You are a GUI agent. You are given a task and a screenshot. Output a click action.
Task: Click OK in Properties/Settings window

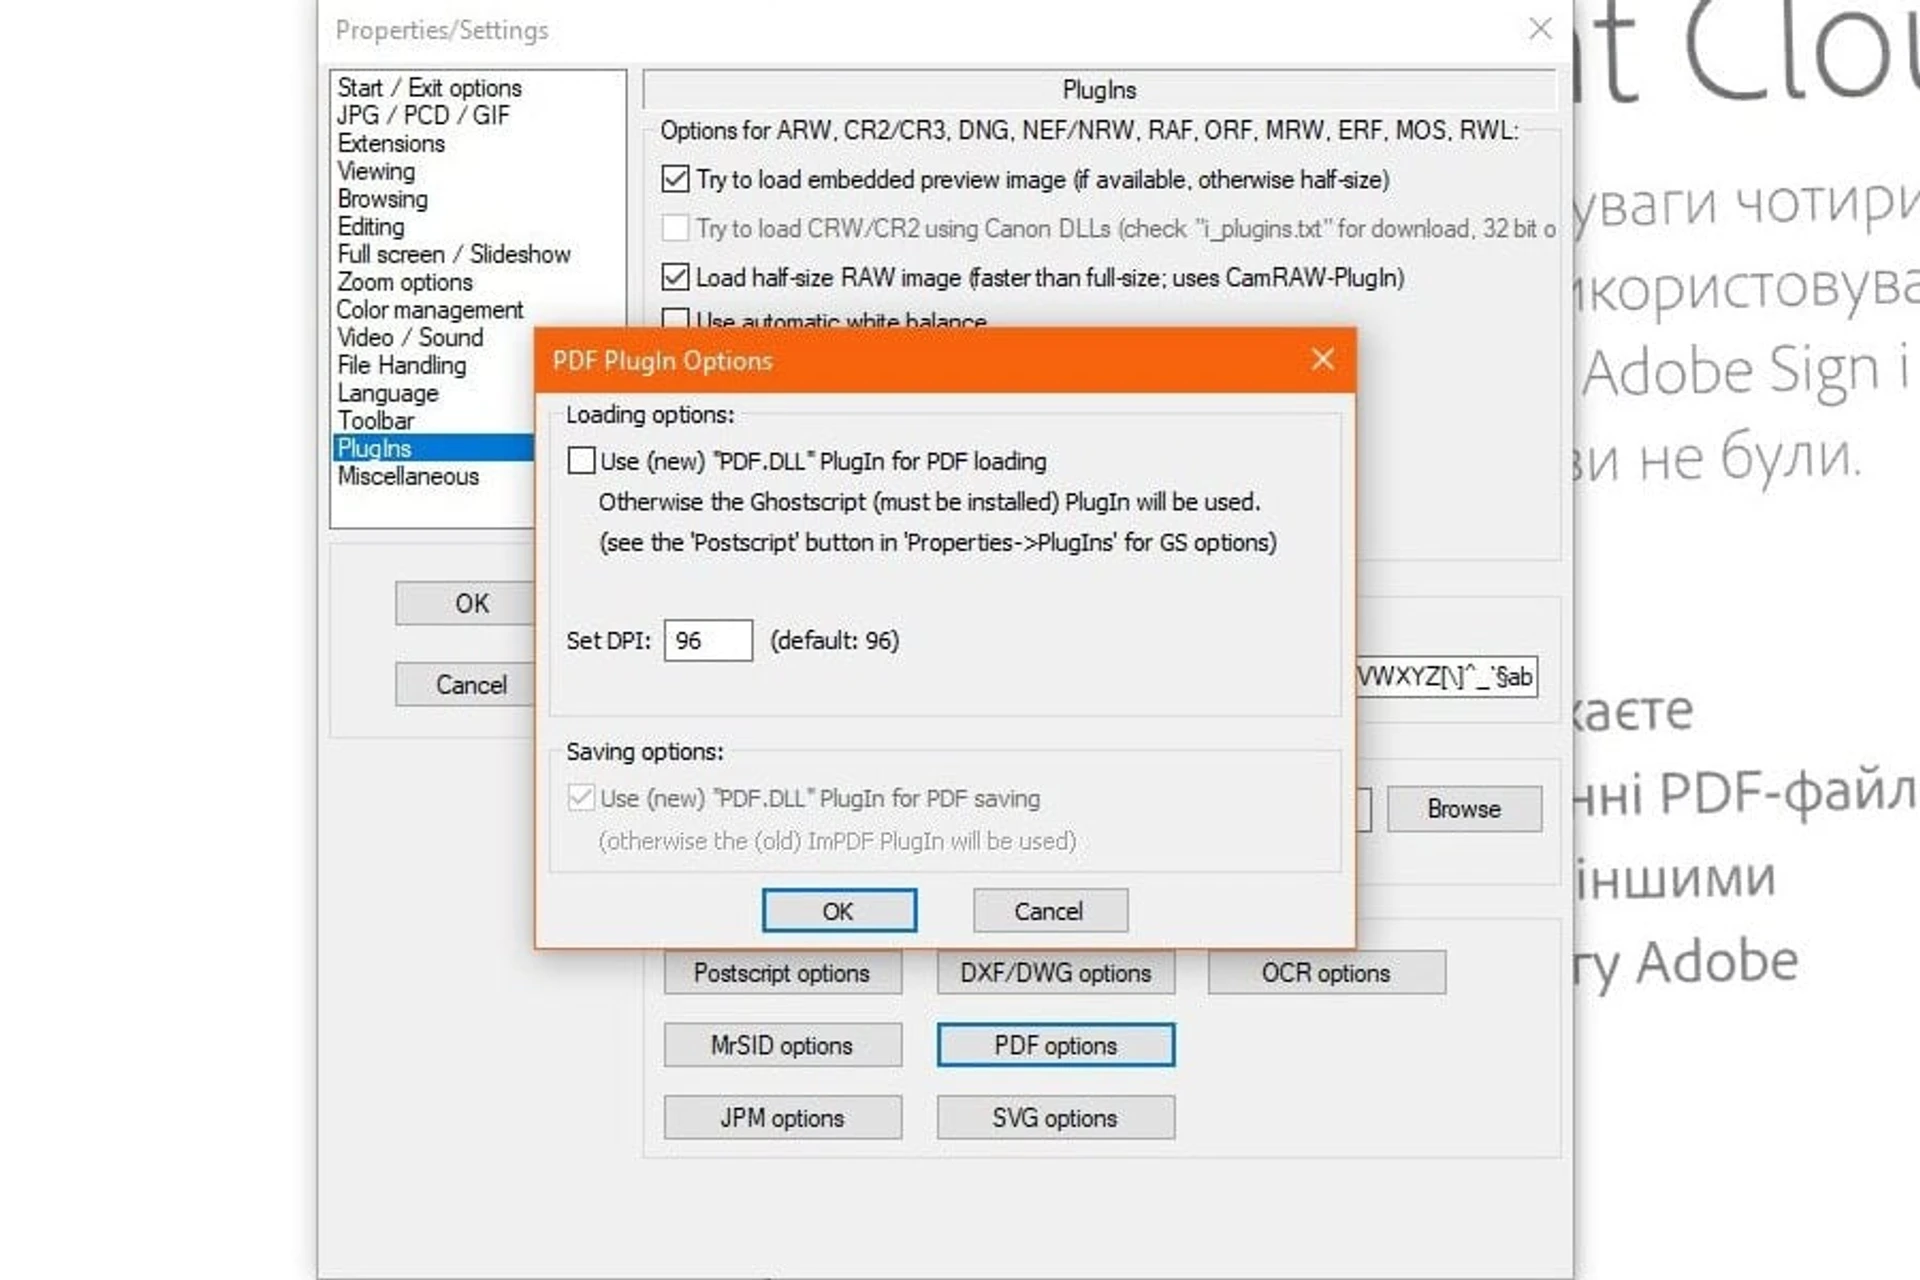pyautogui.click(x=465, y=603)
